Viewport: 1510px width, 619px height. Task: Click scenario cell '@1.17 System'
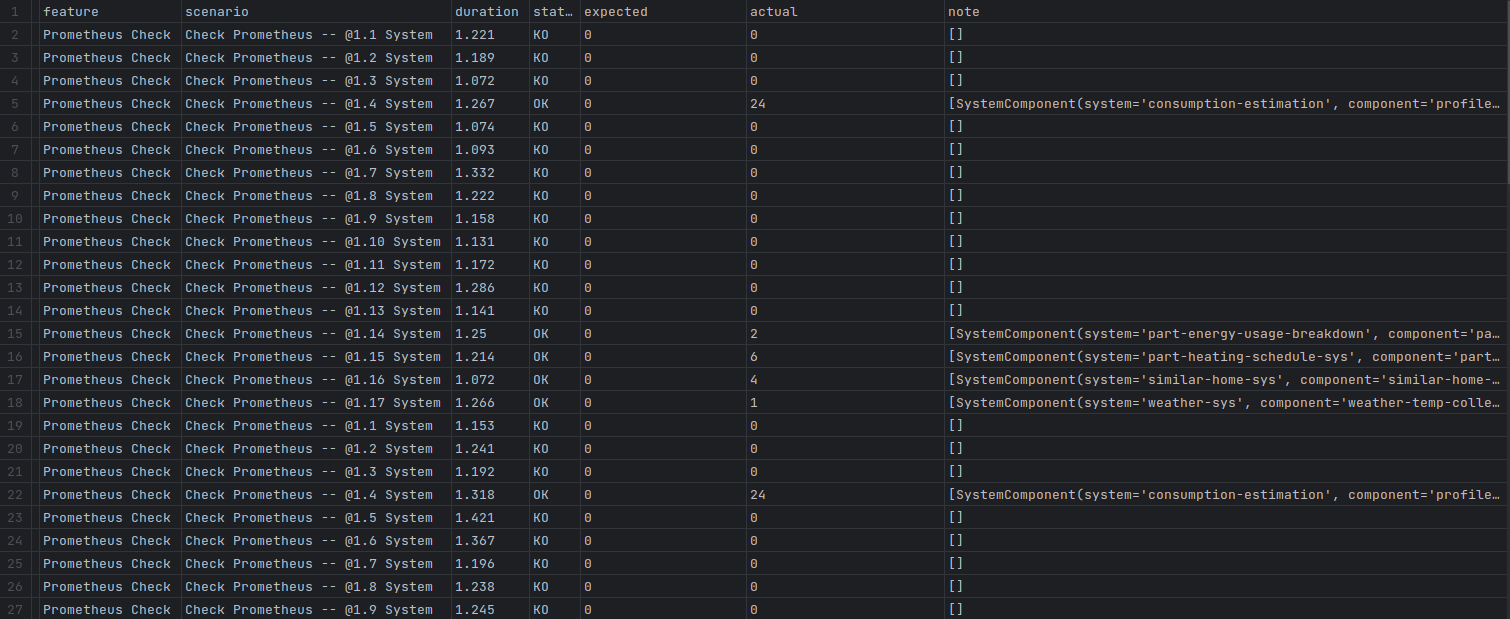coord(313,403)
